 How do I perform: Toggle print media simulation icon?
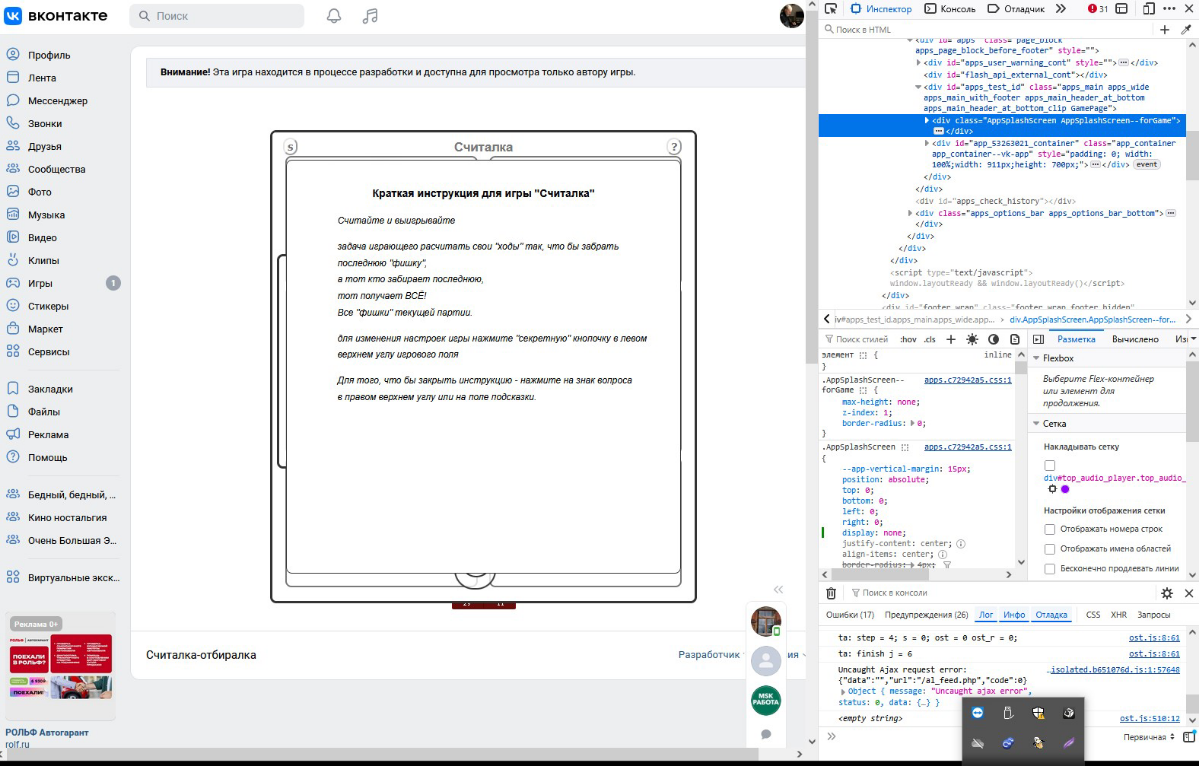pyautogui.click(x=1015, y=339)
